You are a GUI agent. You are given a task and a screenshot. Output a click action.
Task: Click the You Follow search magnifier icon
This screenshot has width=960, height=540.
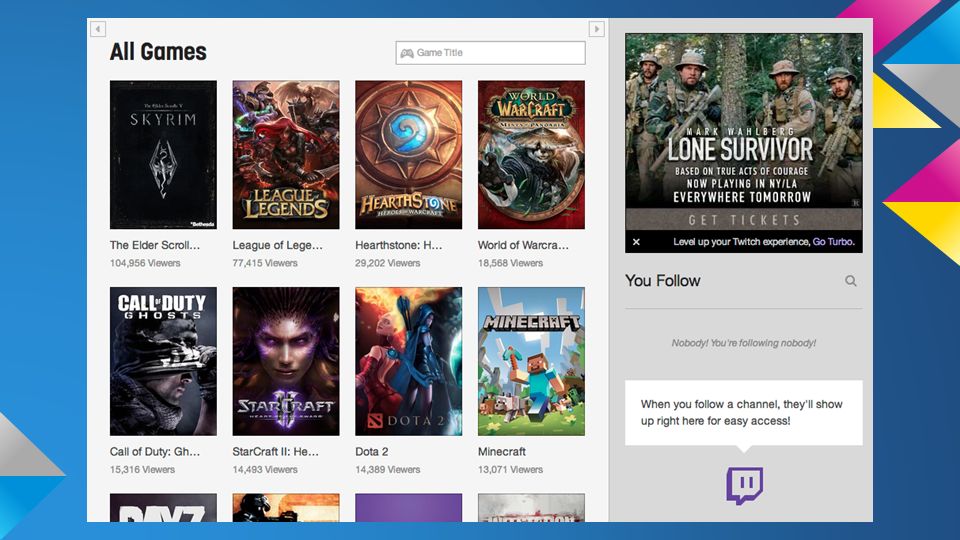click(x=850, y=281)
